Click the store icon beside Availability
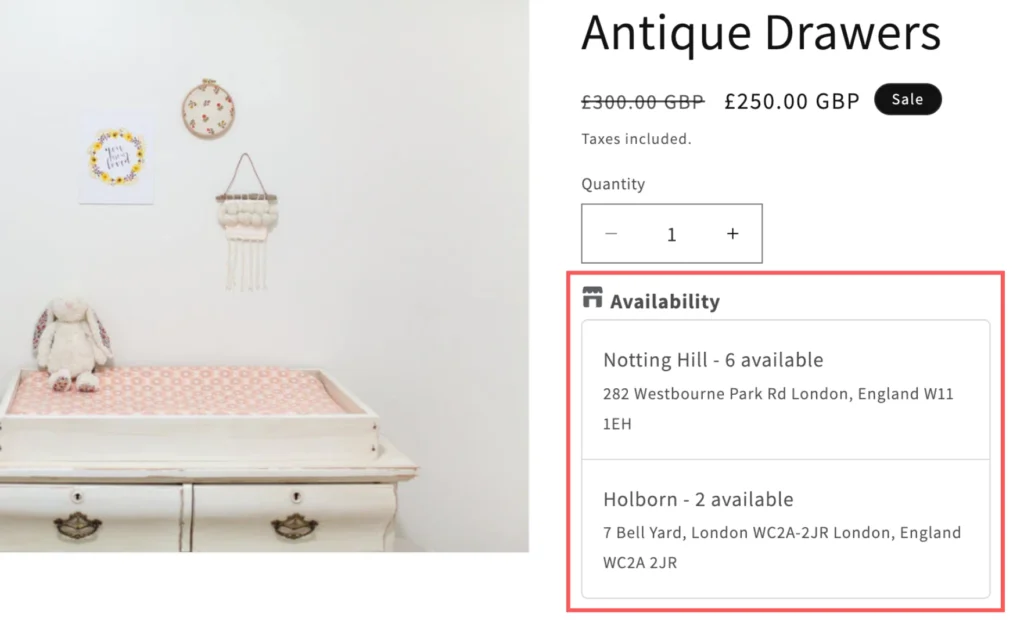Viewport: 1024px width, 627px height. pos(593,297)
